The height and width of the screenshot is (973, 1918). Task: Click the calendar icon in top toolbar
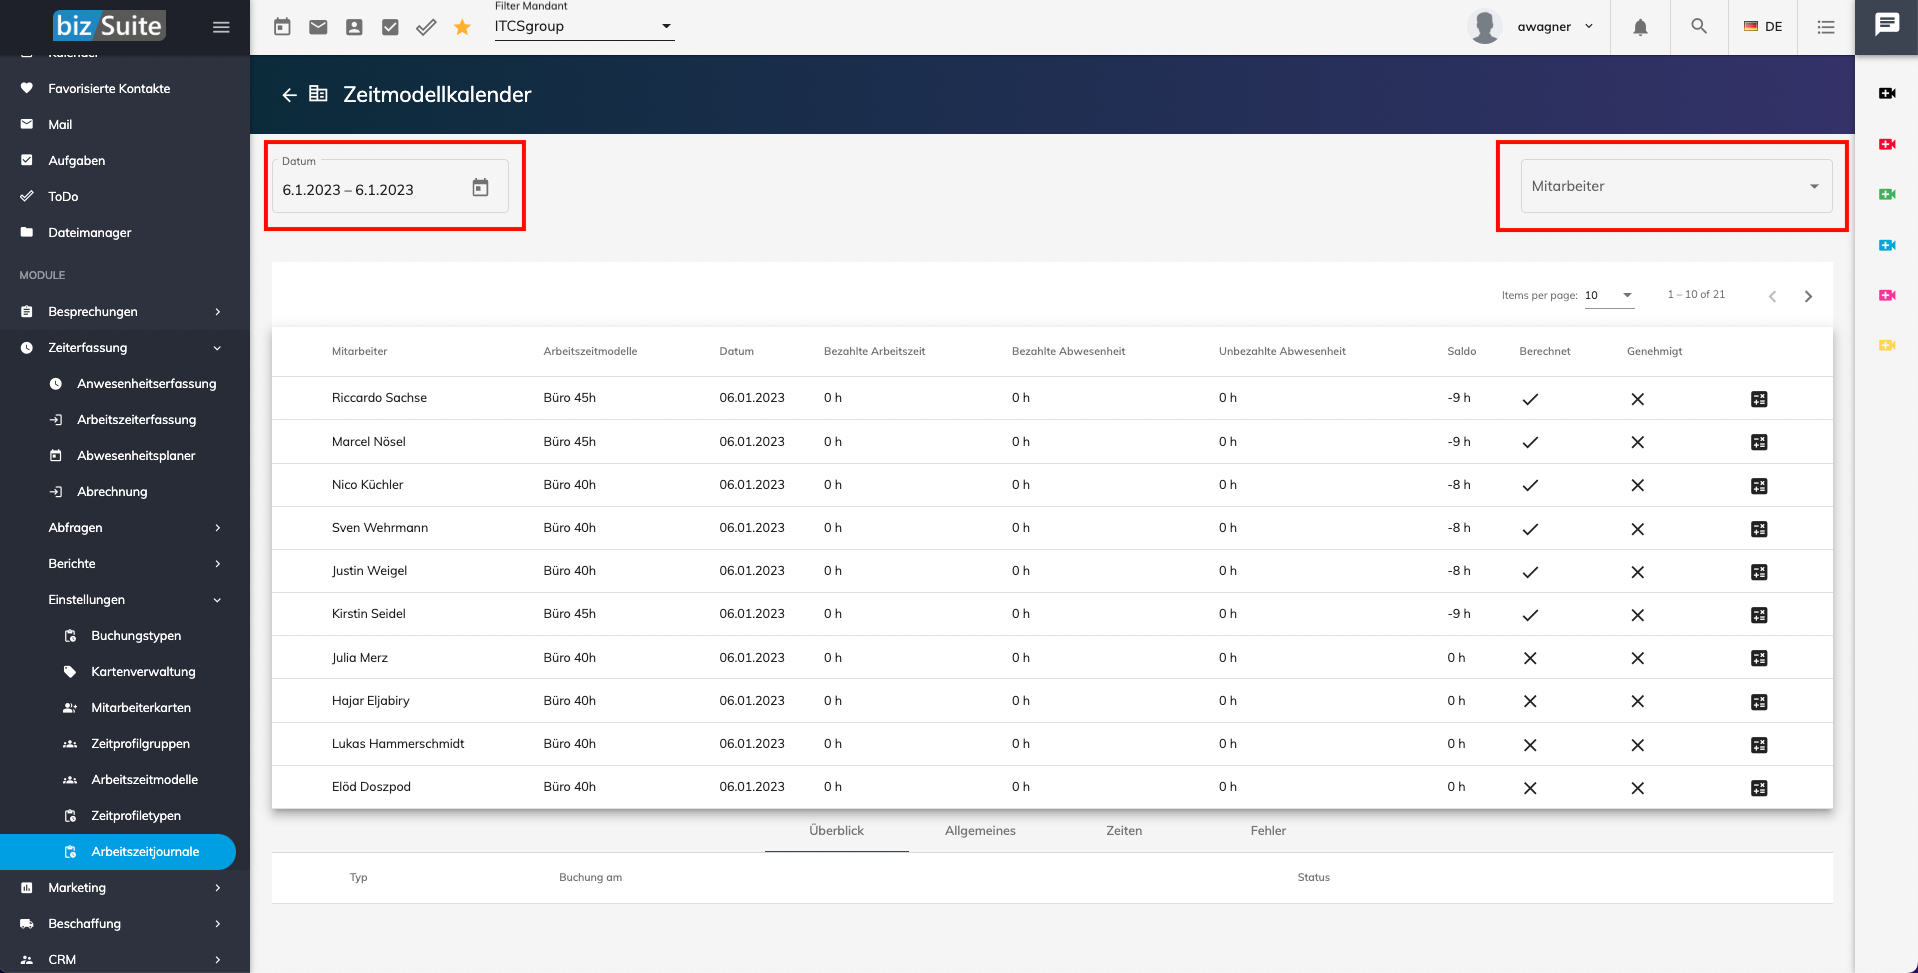(x=282, y=27)
